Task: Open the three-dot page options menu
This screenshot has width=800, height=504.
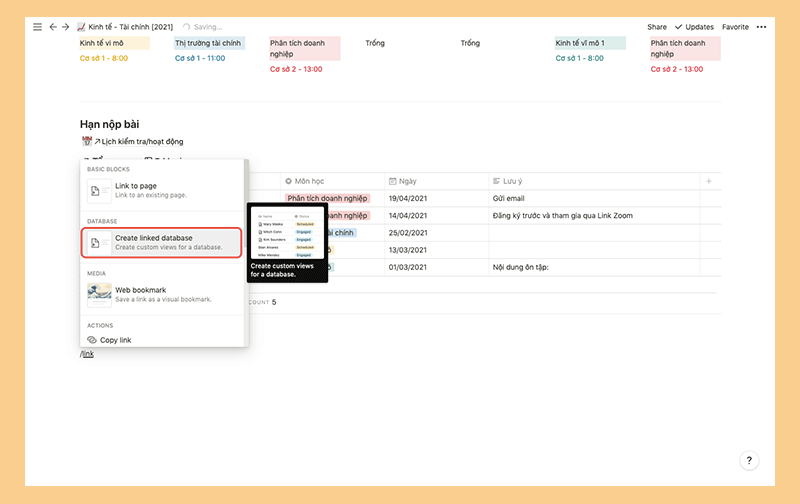Action: point(761,27)
